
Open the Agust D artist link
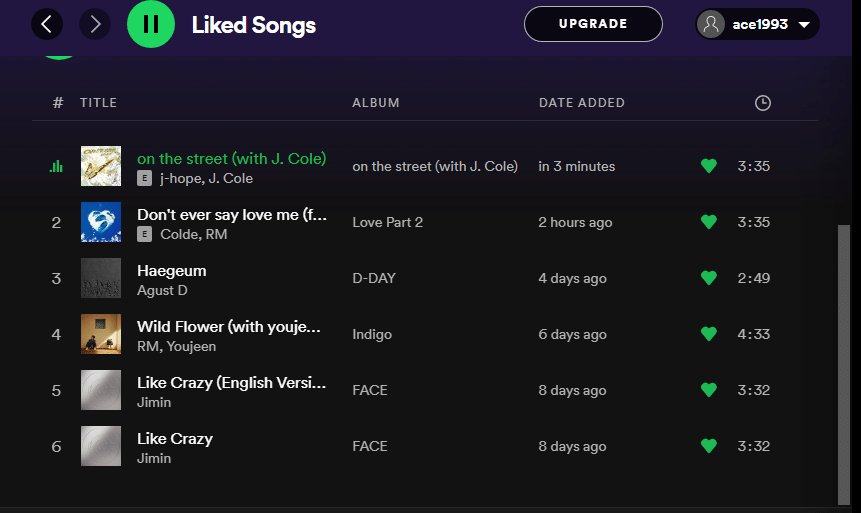click(162, 291)
